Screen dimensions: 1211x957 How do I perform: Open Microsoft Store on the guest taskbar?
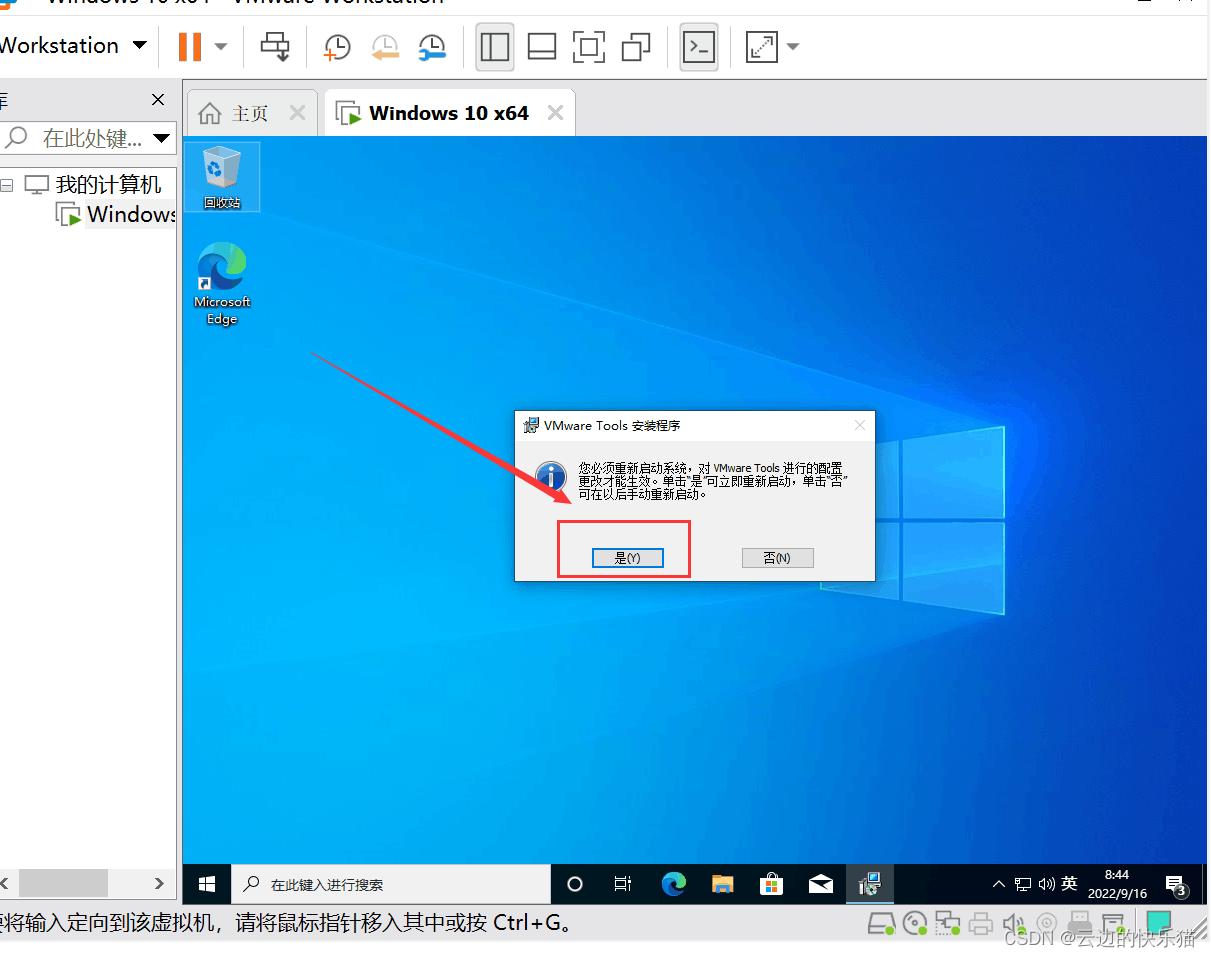click(771, 884)
